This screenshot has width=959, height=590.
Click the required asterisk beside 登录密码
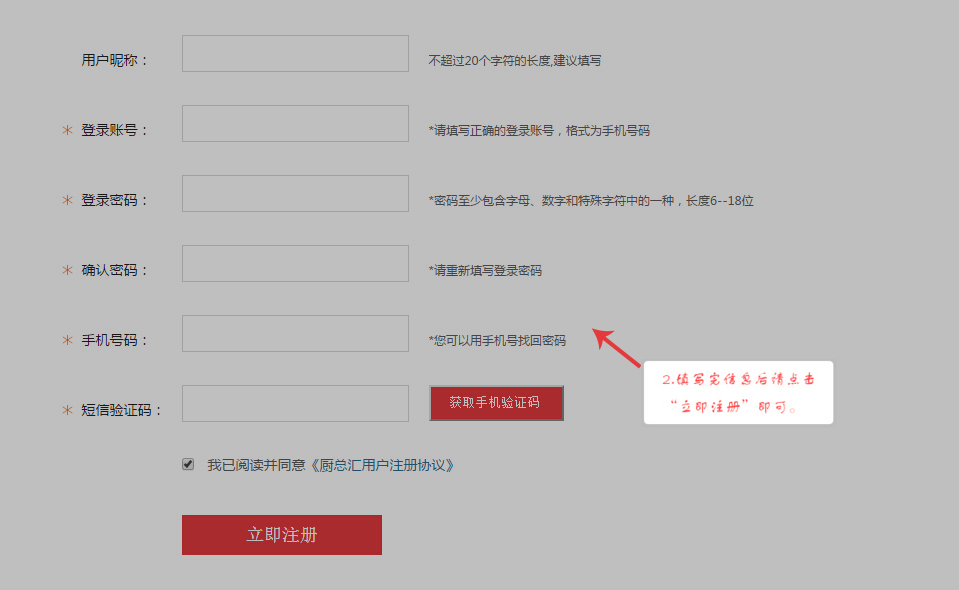67,200
